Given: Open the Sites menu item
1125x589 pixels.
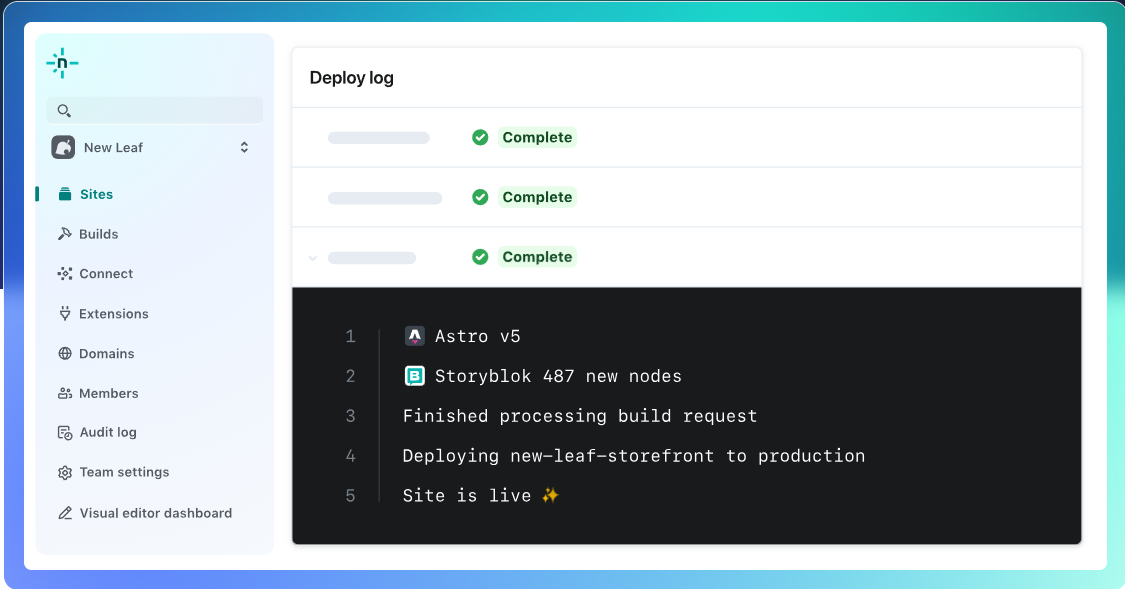Looking at the screenshot, I should (x=96, y=194).
